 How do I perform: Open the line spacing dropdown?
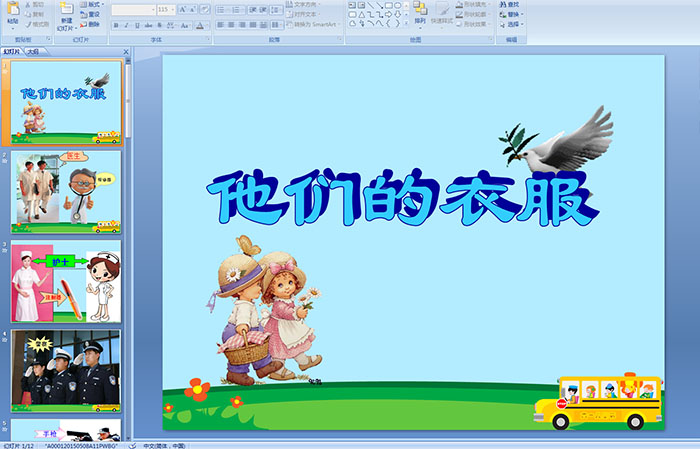277,9
